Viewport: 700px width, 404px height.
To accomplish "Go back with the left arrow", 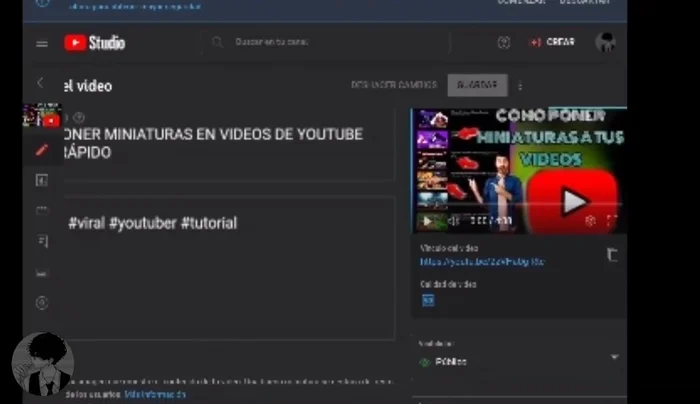I will coord(40,83).
